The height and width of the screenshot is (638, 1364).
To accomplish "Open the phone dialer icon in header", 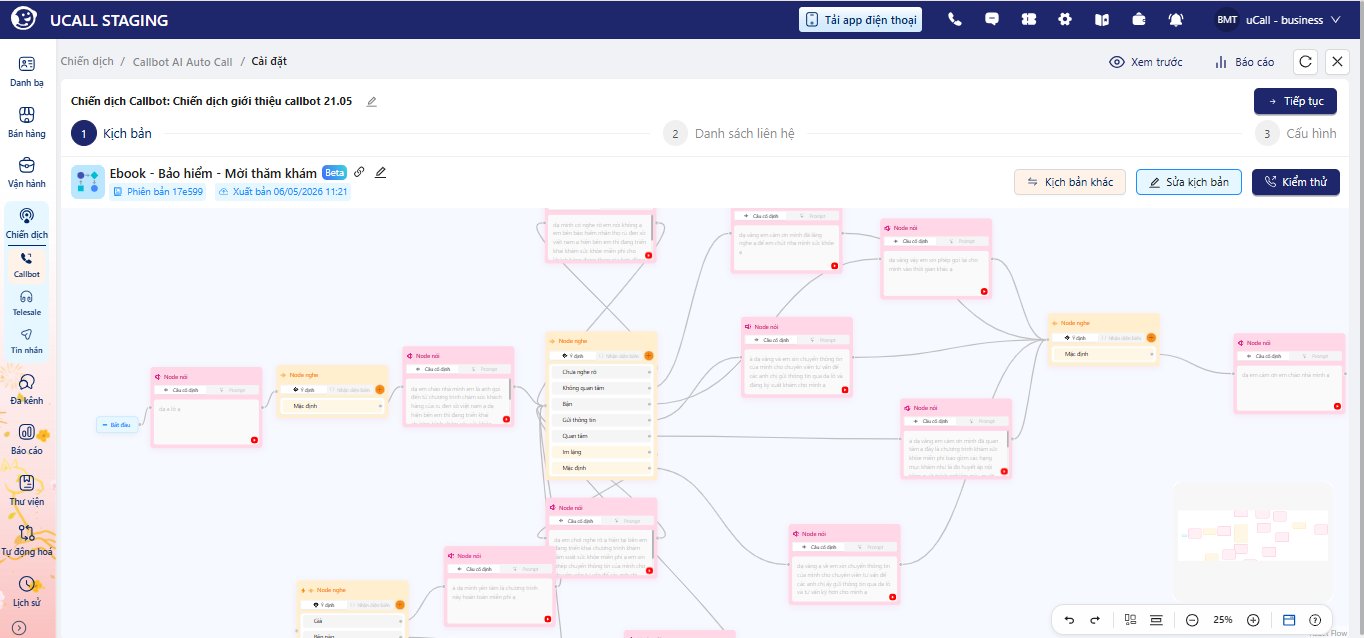I will coord(955,19).
